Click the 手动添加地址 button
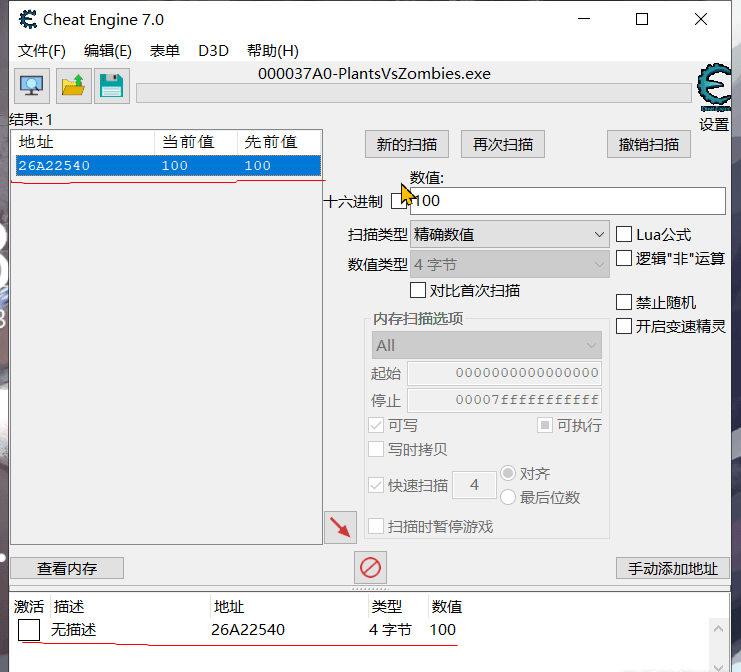The height and width of the screenshot is (672, 741). (x=671, y=569)
